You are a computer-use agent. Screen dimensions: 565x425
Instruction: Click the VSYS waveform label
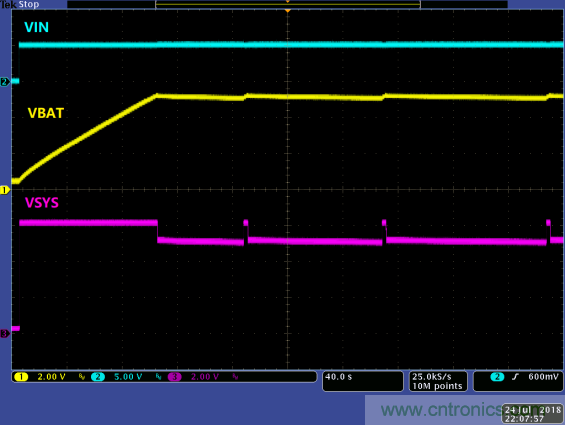click(x=42, y=203)
